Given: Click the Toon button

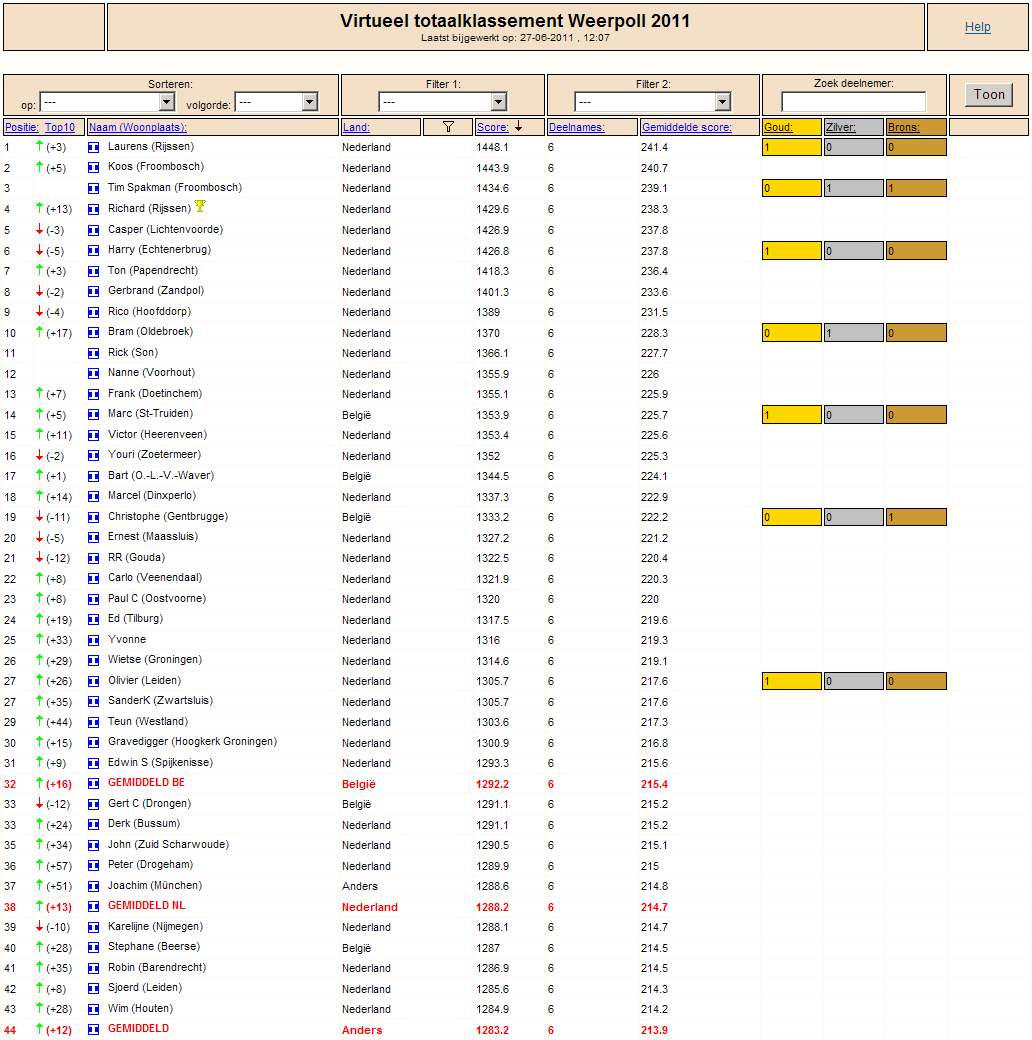Looking at the screenshot, I should (x=989, y=94).
